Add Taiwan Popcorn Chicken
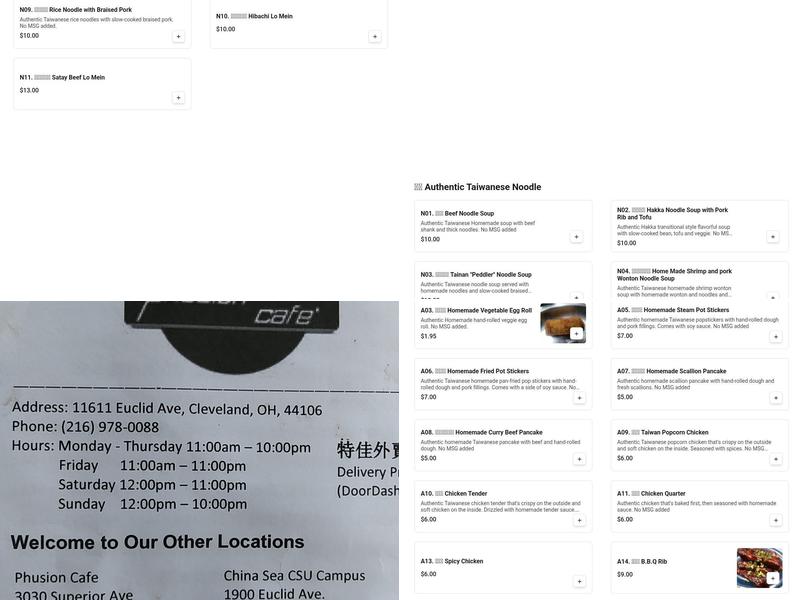The width and height of the screenshot is (800, 600). pos(772,457)
